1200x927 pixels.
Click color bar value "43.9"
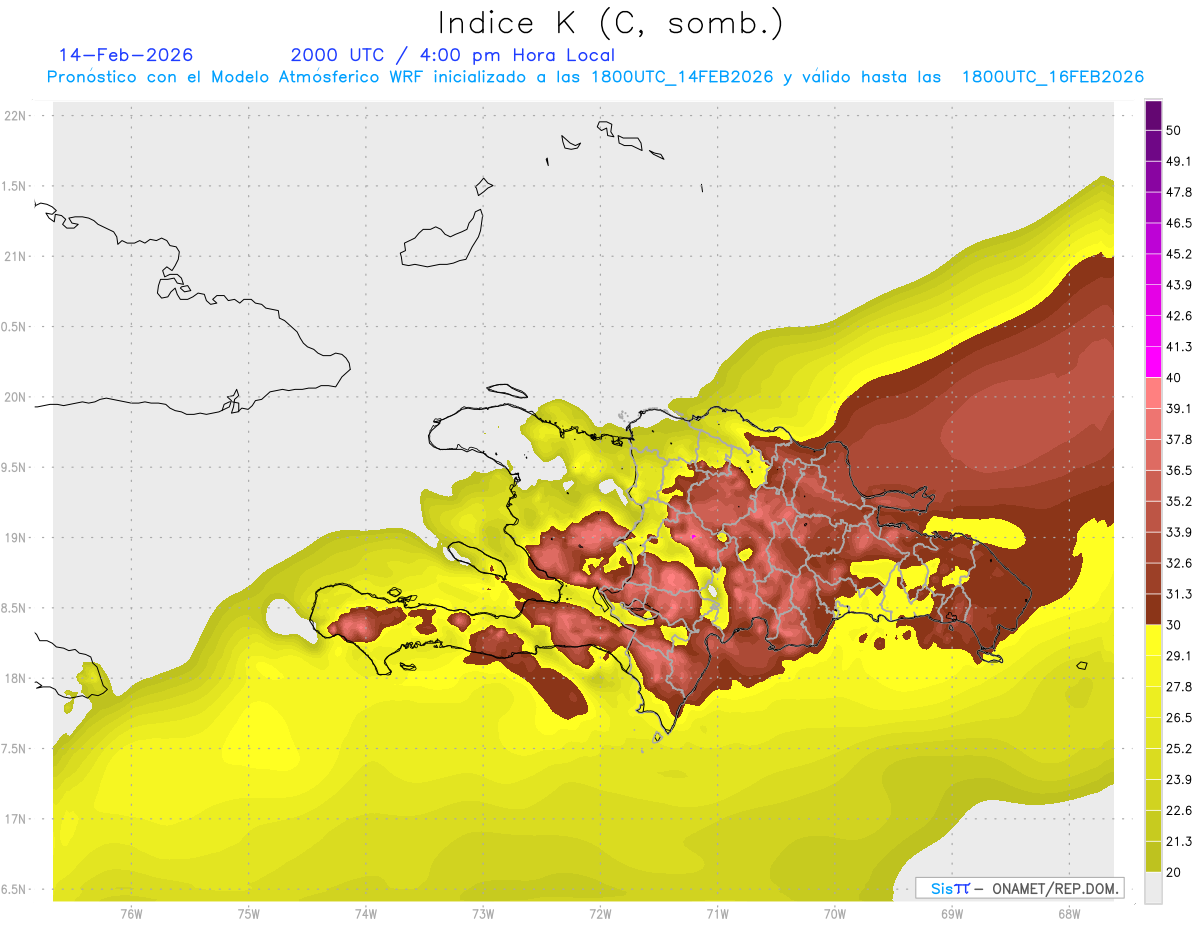[1178, 285]
